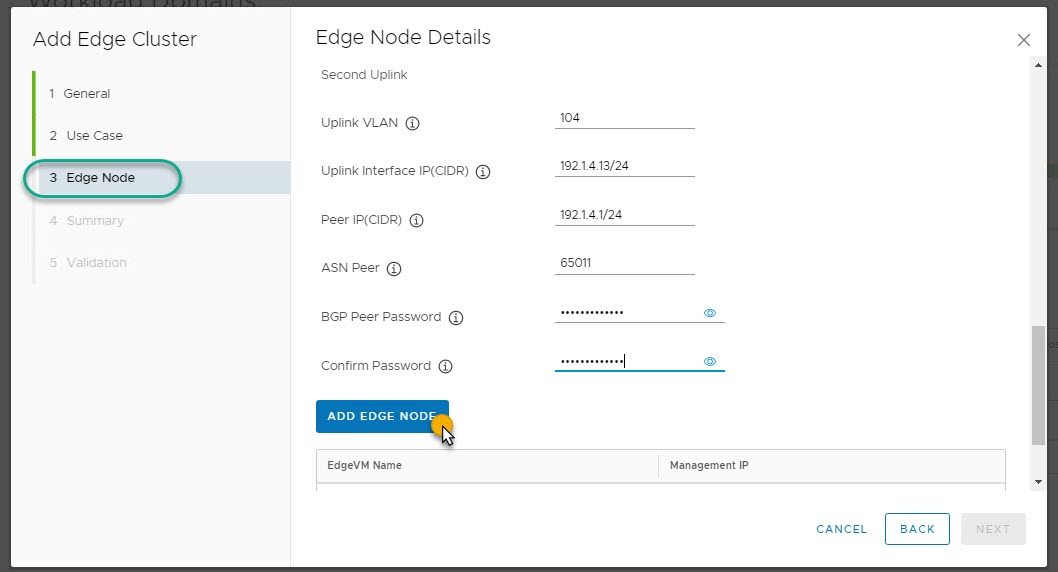Focus the Uplink Interface IP(CIDR) field

coord(624,166)
